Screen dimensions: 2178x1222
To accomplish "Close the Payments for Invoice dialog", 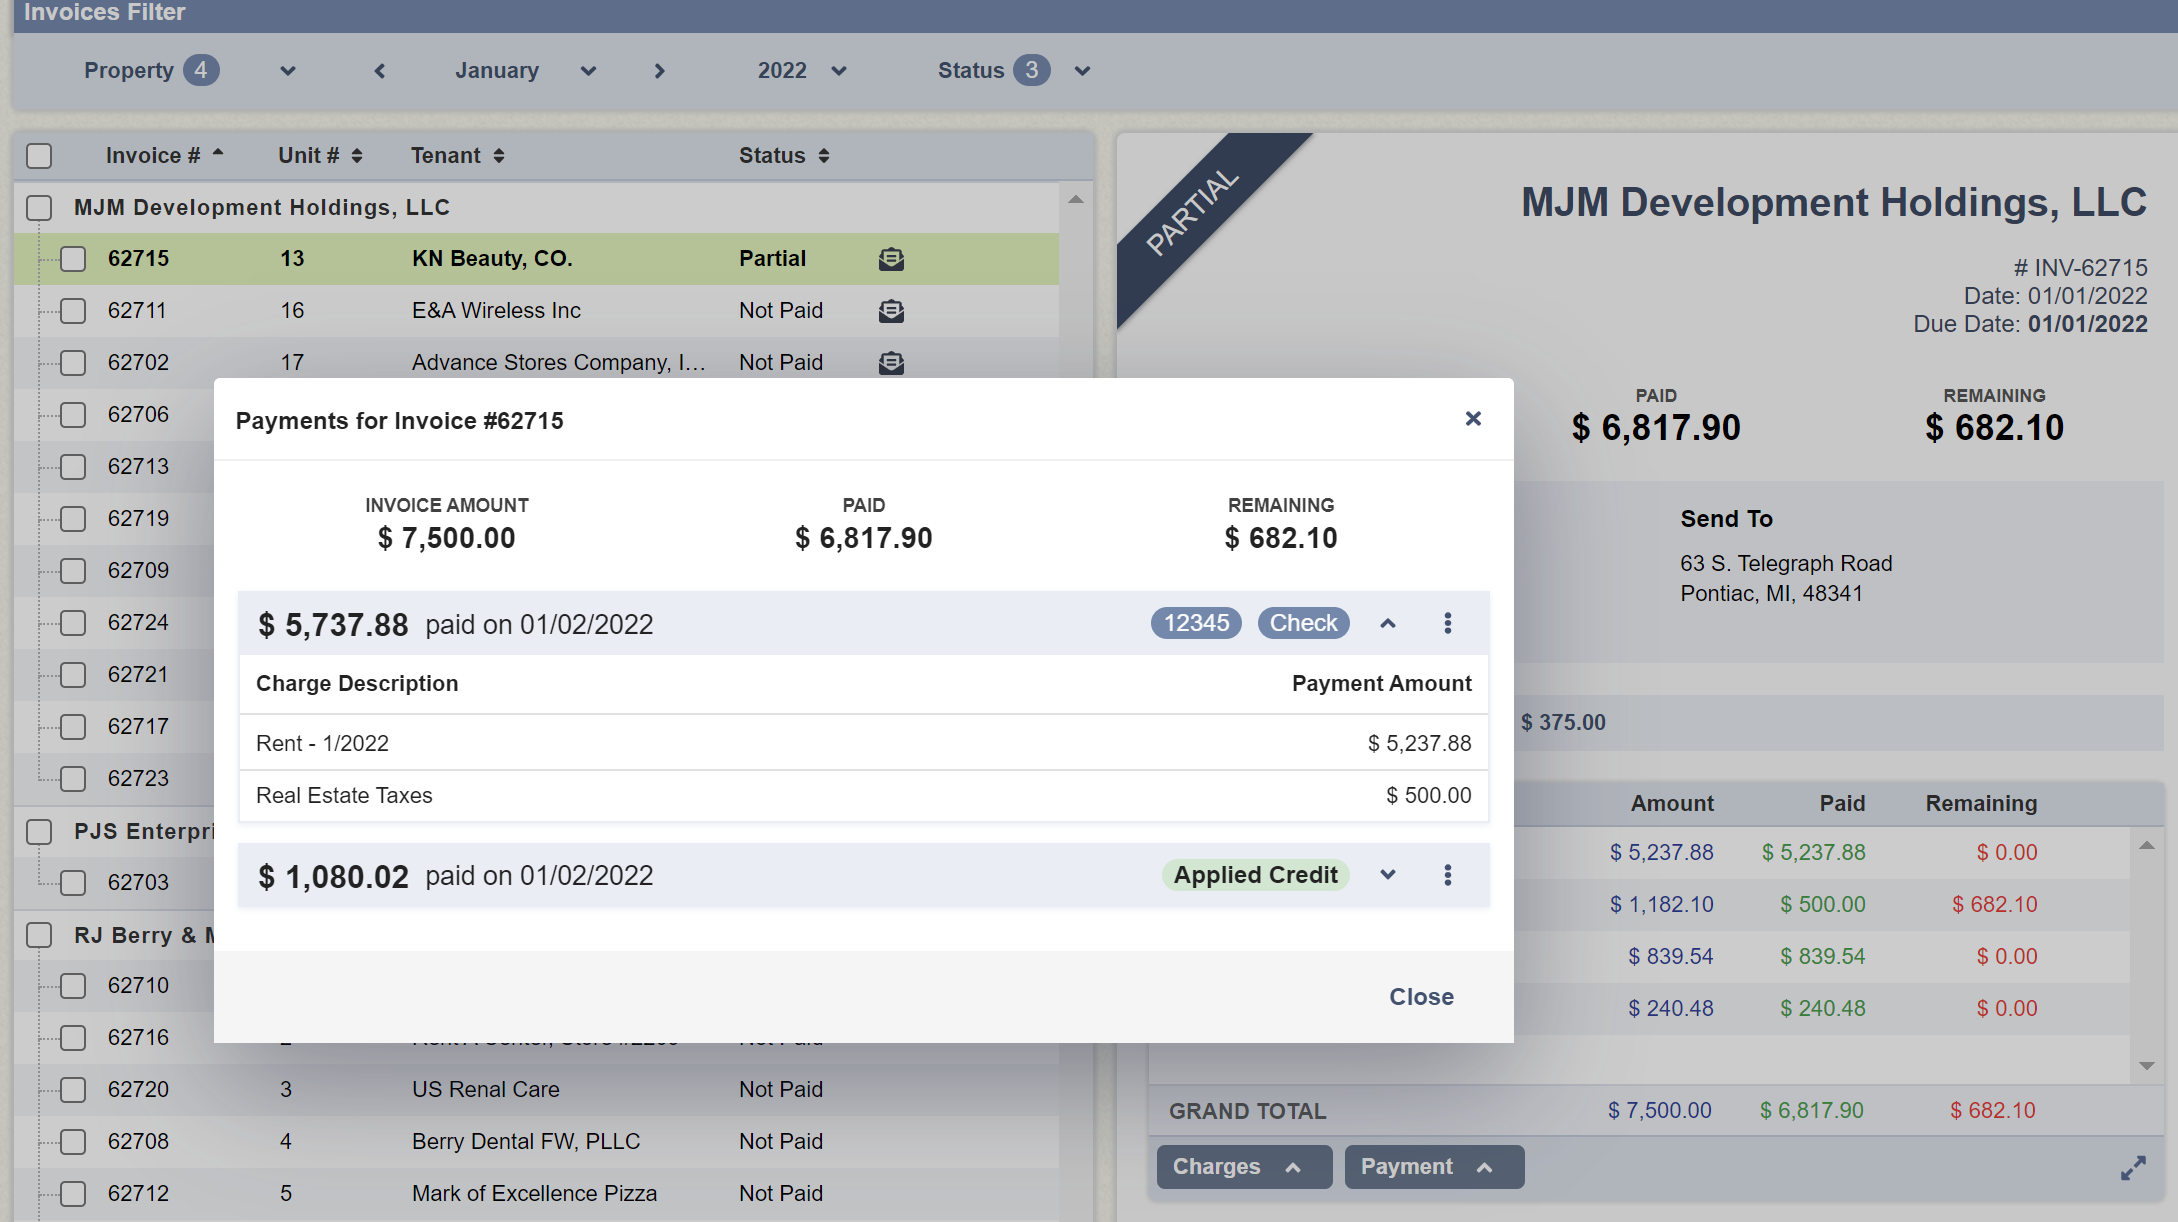I will coord(1473,418).
